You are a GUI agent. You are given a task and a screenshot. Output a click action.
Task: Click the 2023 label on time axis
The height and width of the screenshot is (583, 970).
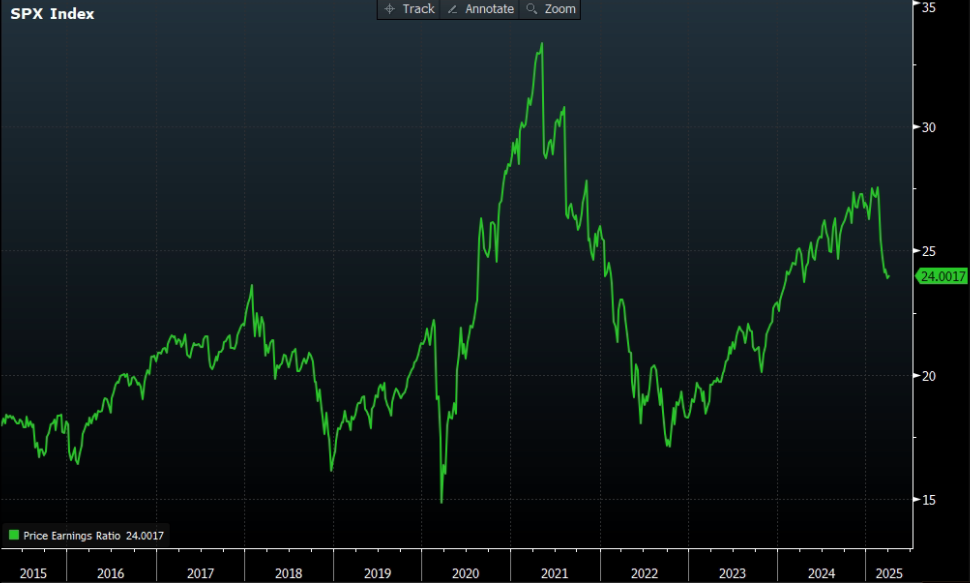(732, 573)
